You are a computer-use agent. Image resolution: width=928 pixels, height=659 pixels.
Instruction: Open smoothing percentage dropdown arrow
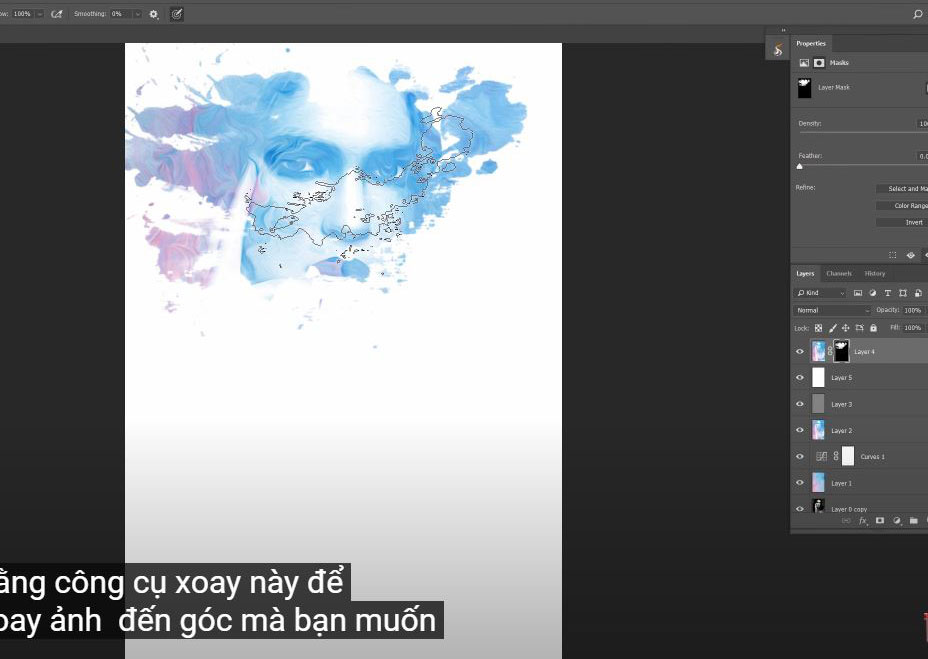[137, 14]
